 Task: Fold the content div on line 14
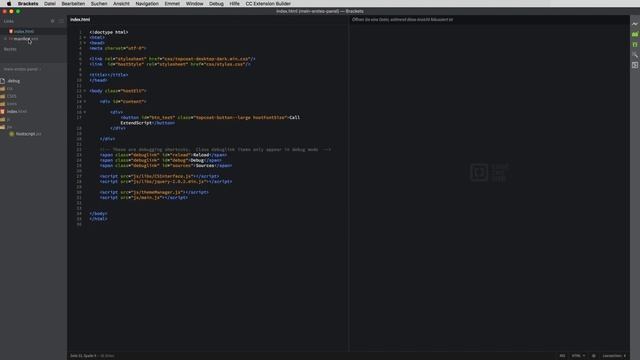[85, 101]
